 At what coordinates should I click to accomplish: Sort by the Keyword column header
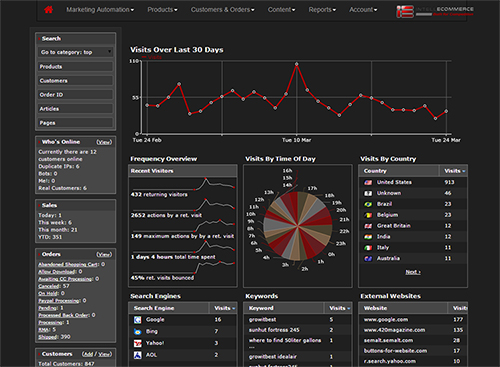click(x=284, y=308)
